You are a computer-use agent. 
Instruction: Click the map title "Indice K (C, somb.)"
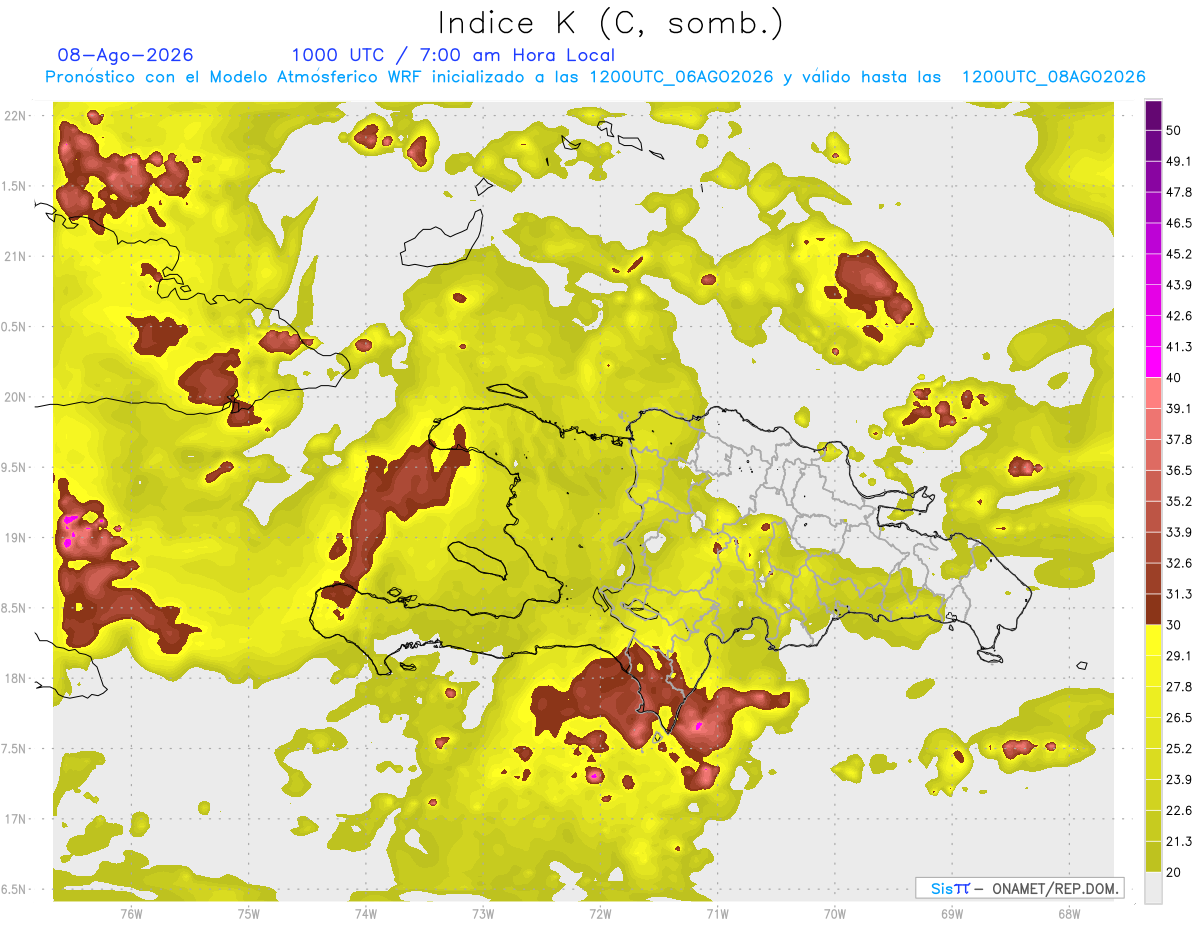click(611, 23)
